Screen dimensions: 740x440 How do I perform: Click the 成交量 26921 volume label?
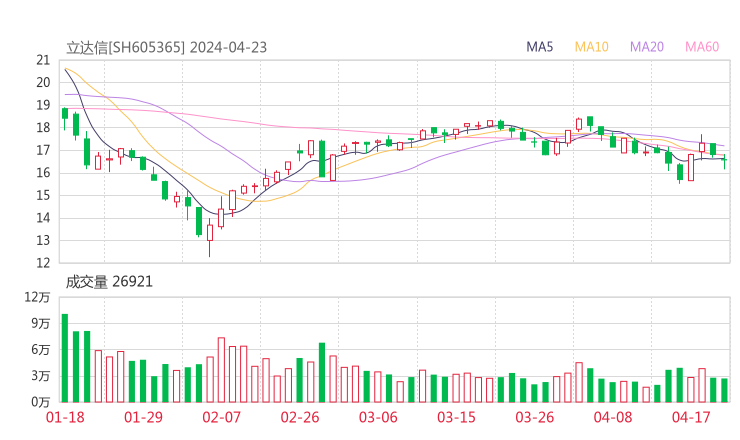click(x=109, y=282)
